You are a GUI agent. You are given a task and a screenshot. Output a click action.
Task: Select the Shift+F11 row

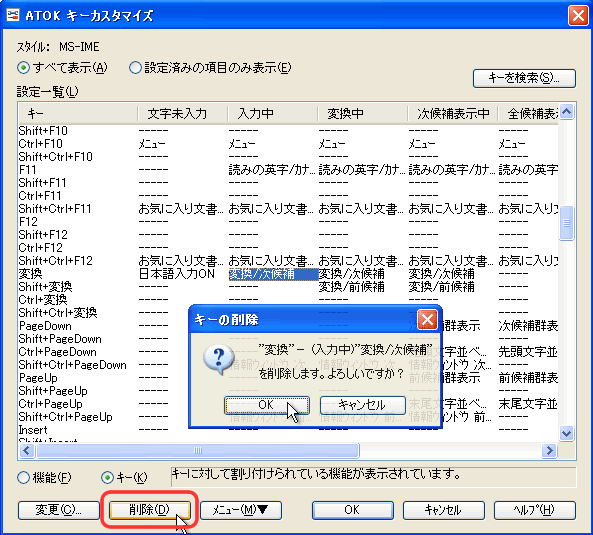point(288,183)
